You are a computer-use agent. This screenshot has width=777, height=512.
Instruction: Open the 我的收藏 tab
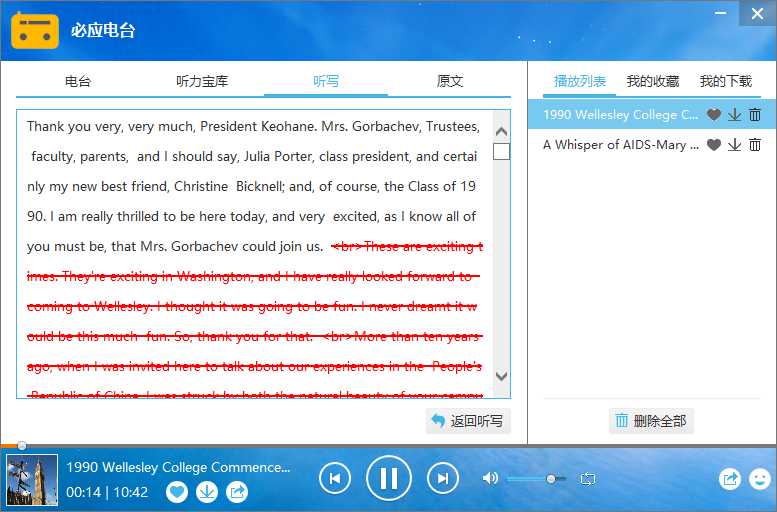(653, 81)
